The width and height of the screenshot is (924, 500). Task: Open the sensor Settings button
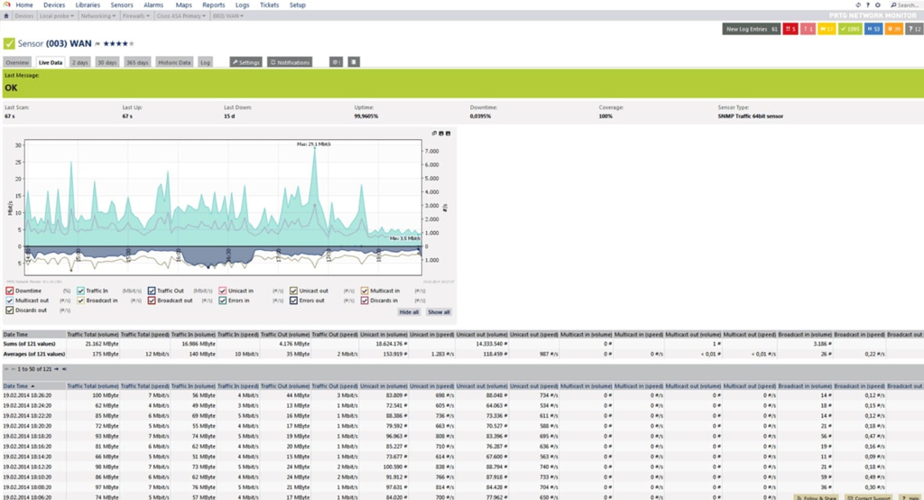point(245,62)
